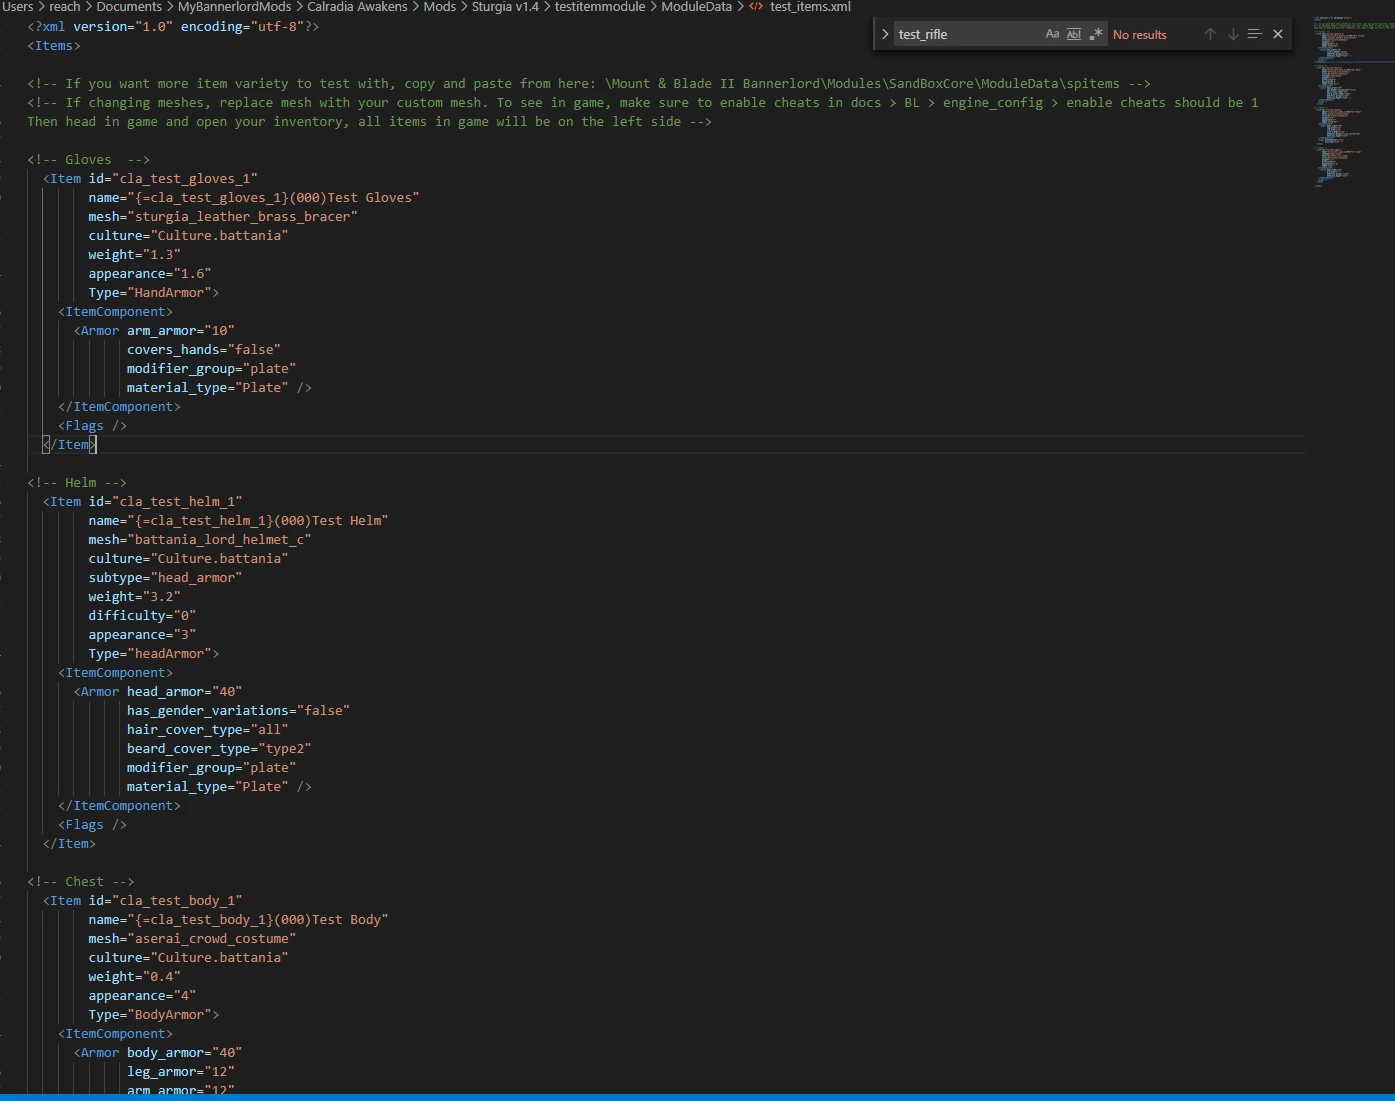The height and width of the screenshot is (1101, 1395).
Task: Enable regular expression search toggle
Action: pos(1096,34)
